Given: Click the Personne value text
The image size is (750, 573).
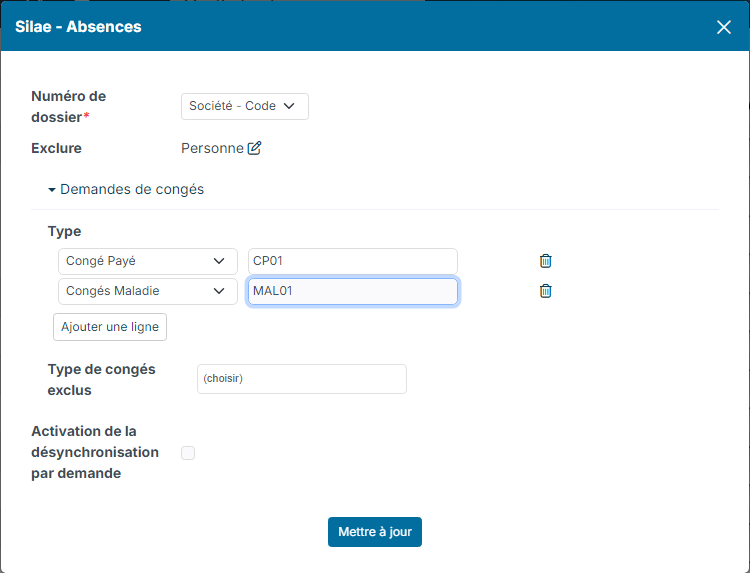Looking at the screenshot, I should tap(212, 148).
